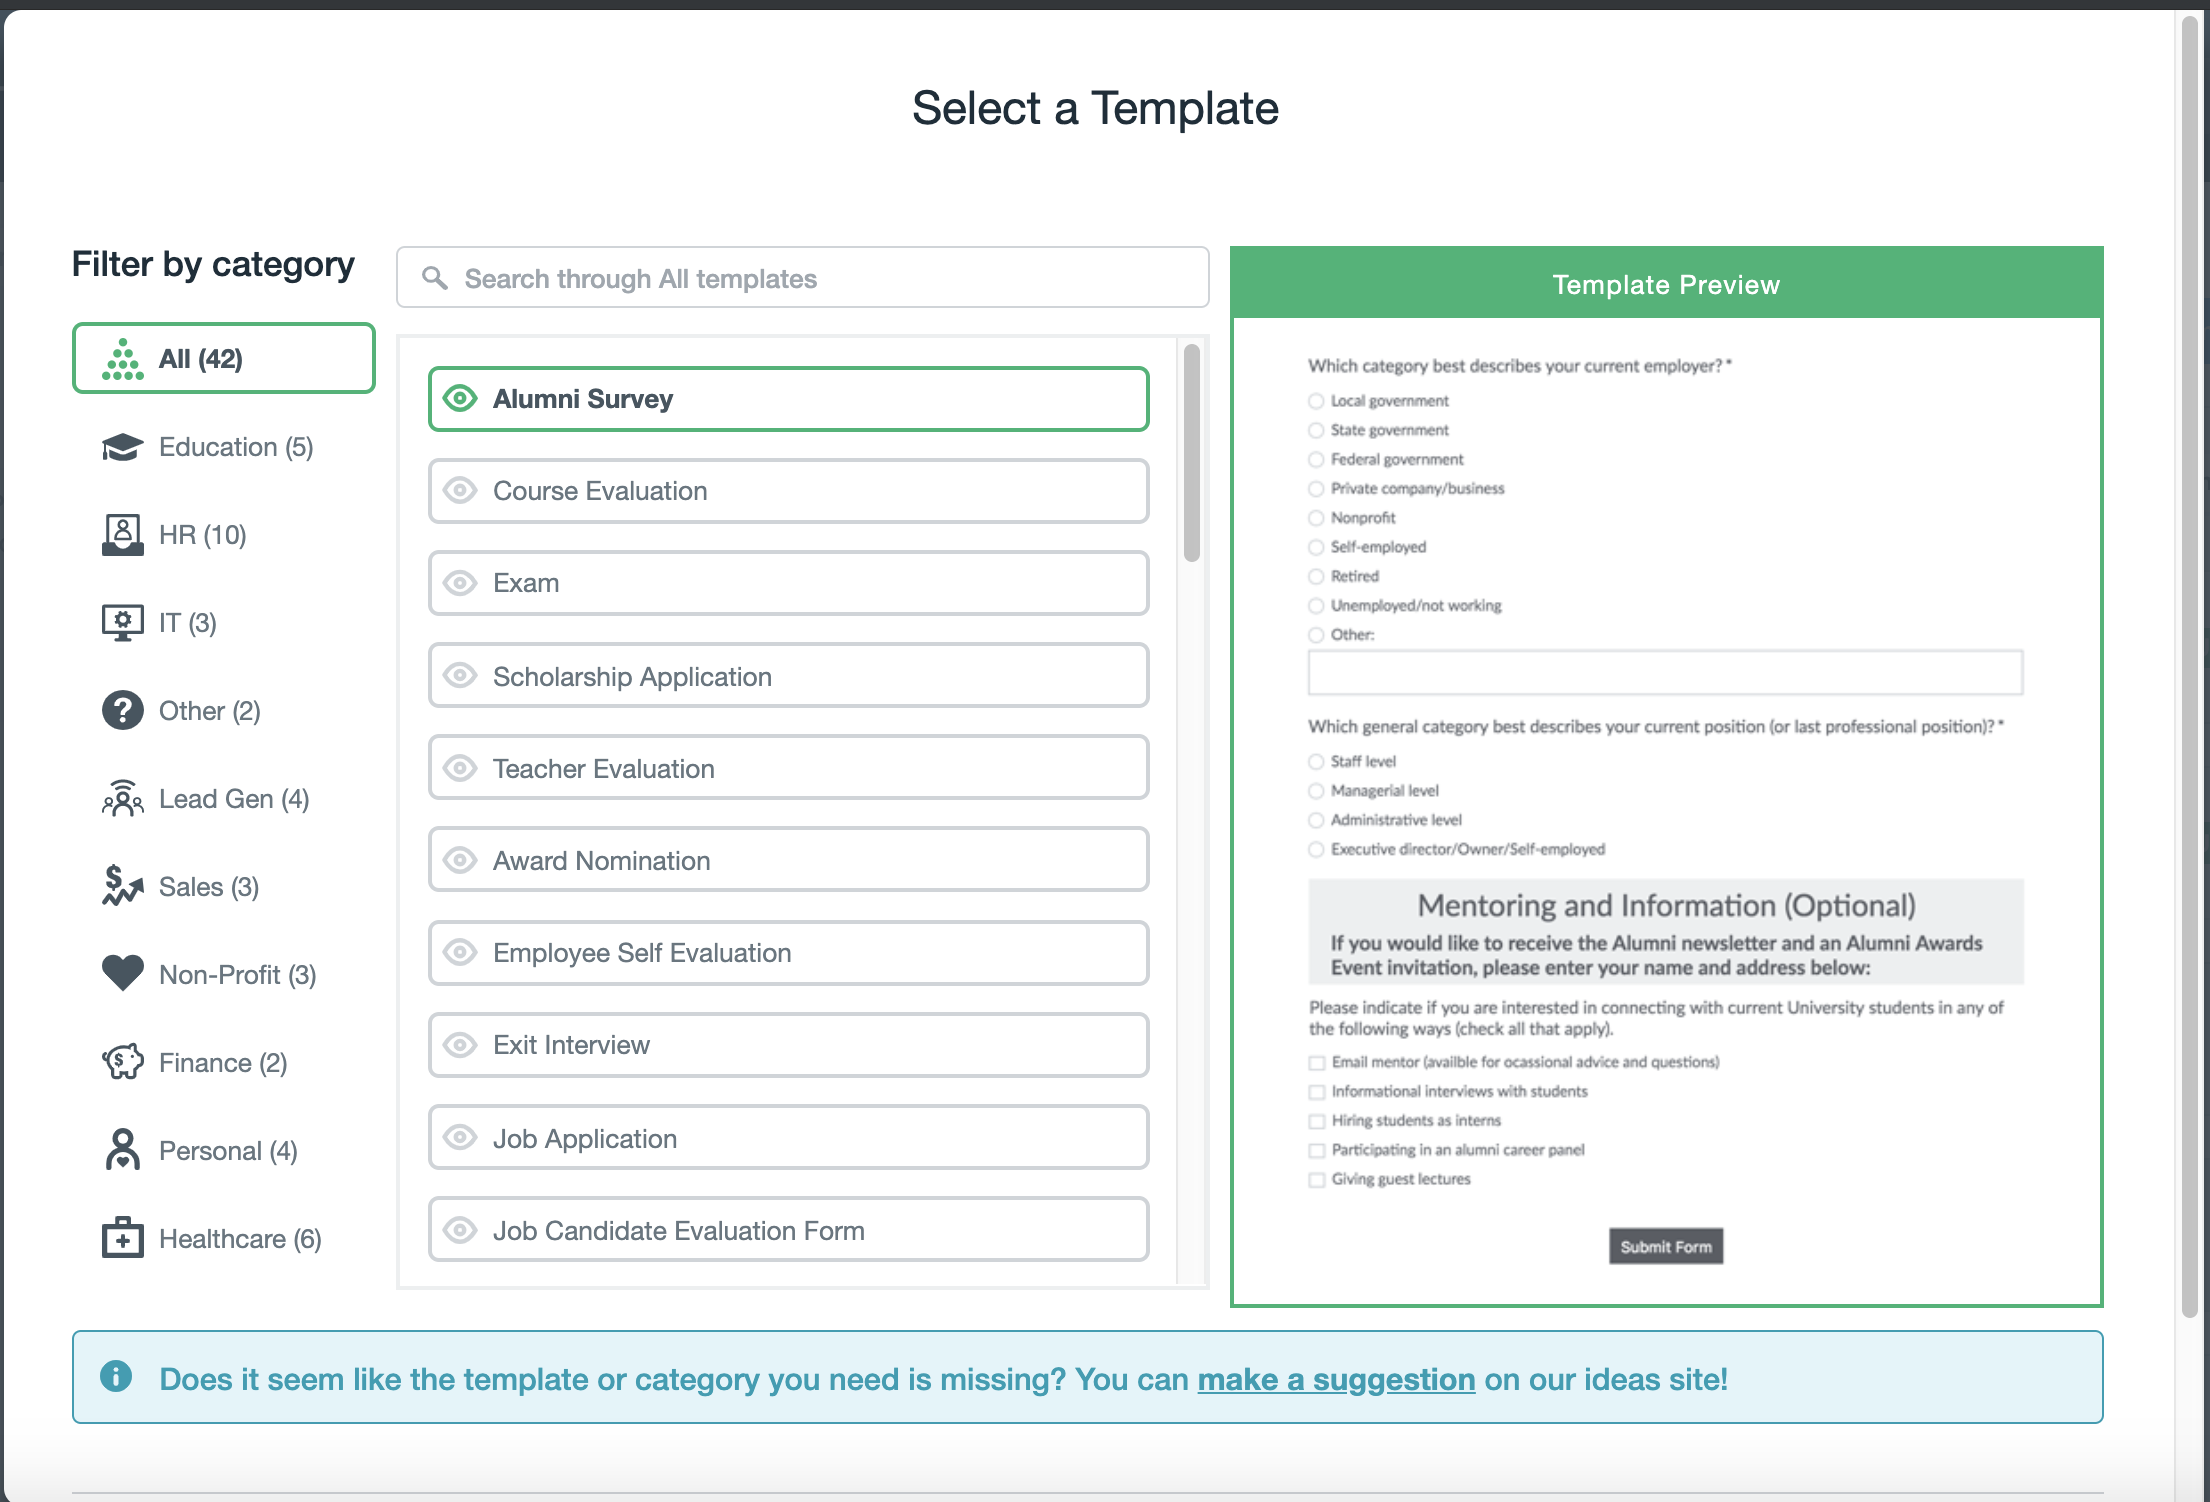The width and height of the screenshot is (2210, 1502).
Task: Click the Education graduation cap icon
Action: (122, 447)
